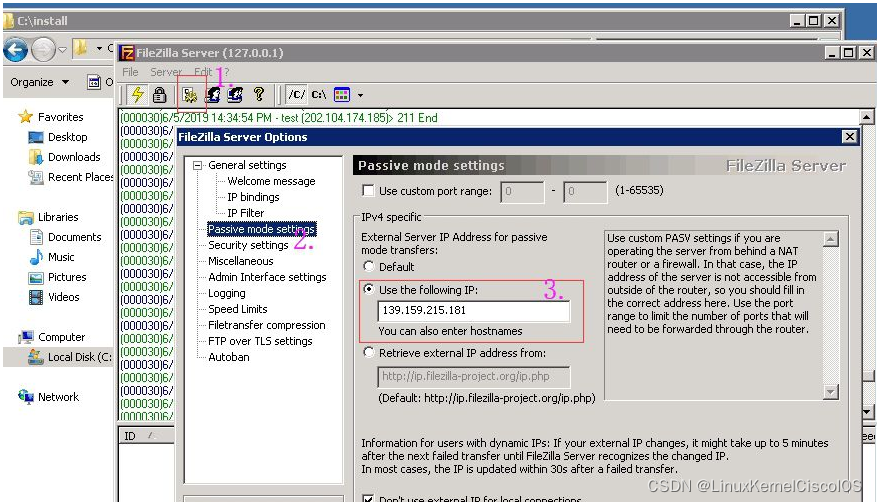Click the Desktop icon in sidebar
This screenshot has width=877, height=502.
(x=36, y=137)
